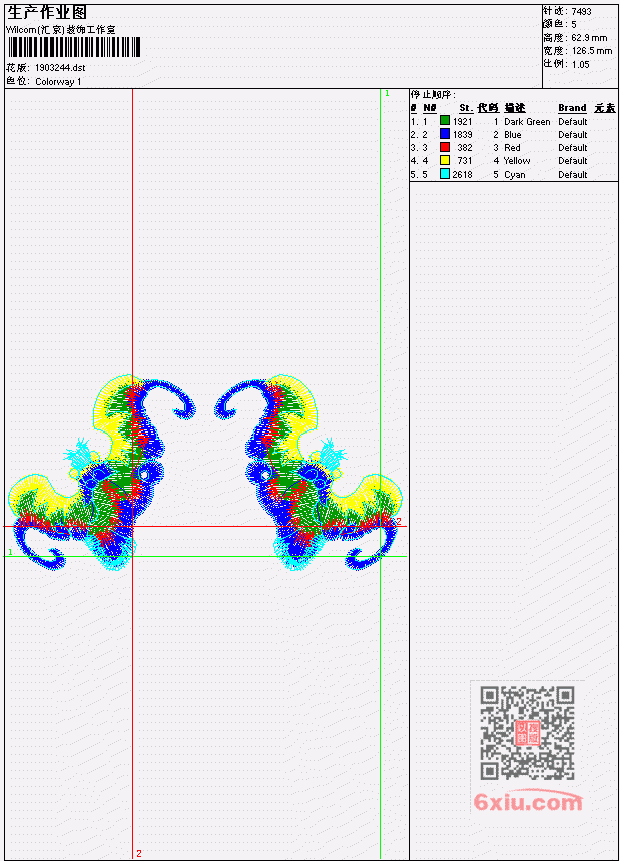Click the Blue color swatch

445,133
